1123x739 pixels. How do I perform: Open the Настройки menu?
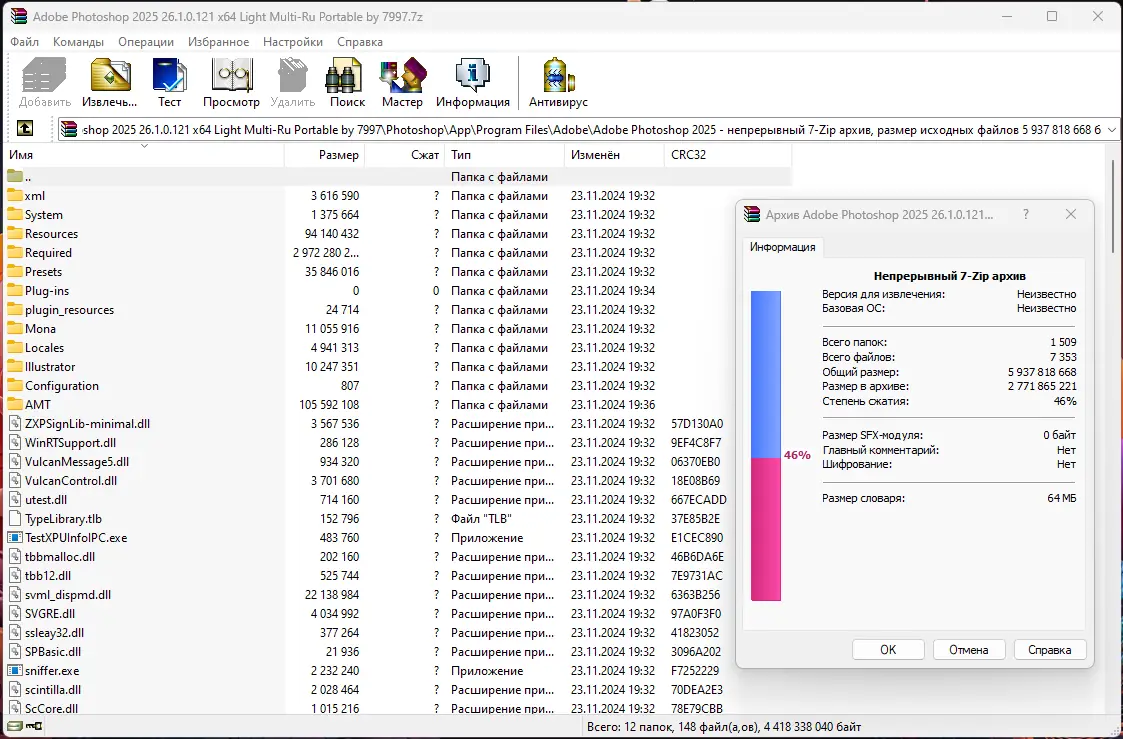[293, 42]
